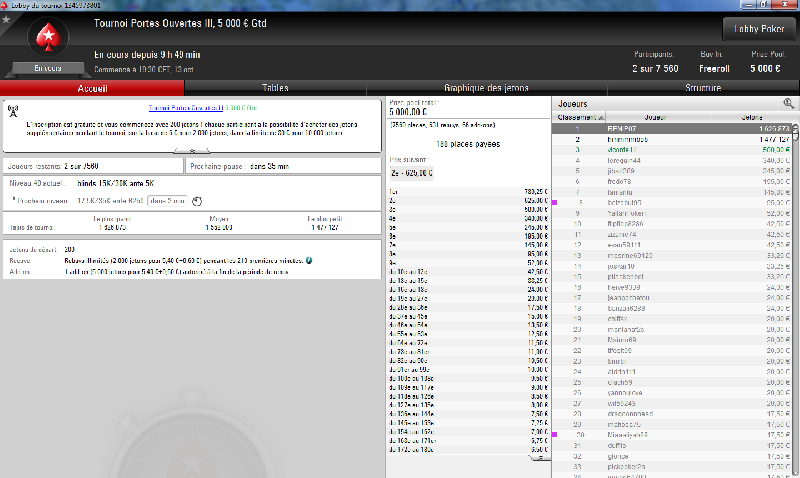Open the Structure tab
Screen dimensions: 800x478
coord(703,88)
